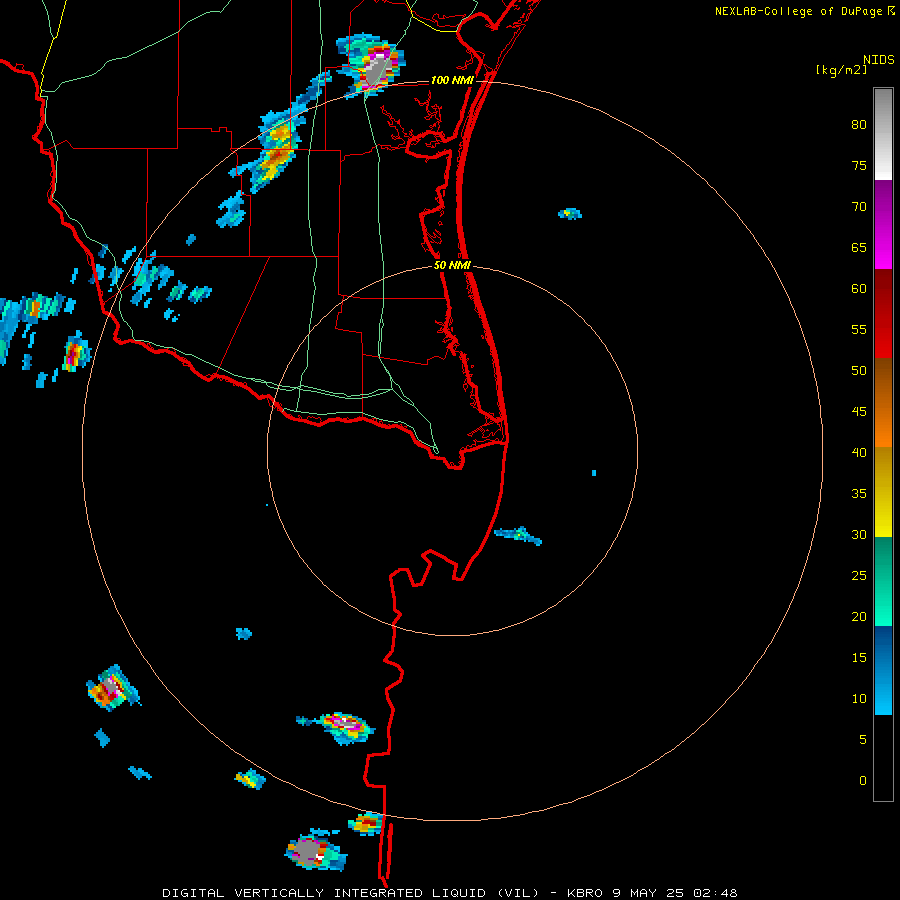Click the yellow segment of the color bar
Image resolution: width=900 pixels, height=900 pixels.
coord(883,492)
